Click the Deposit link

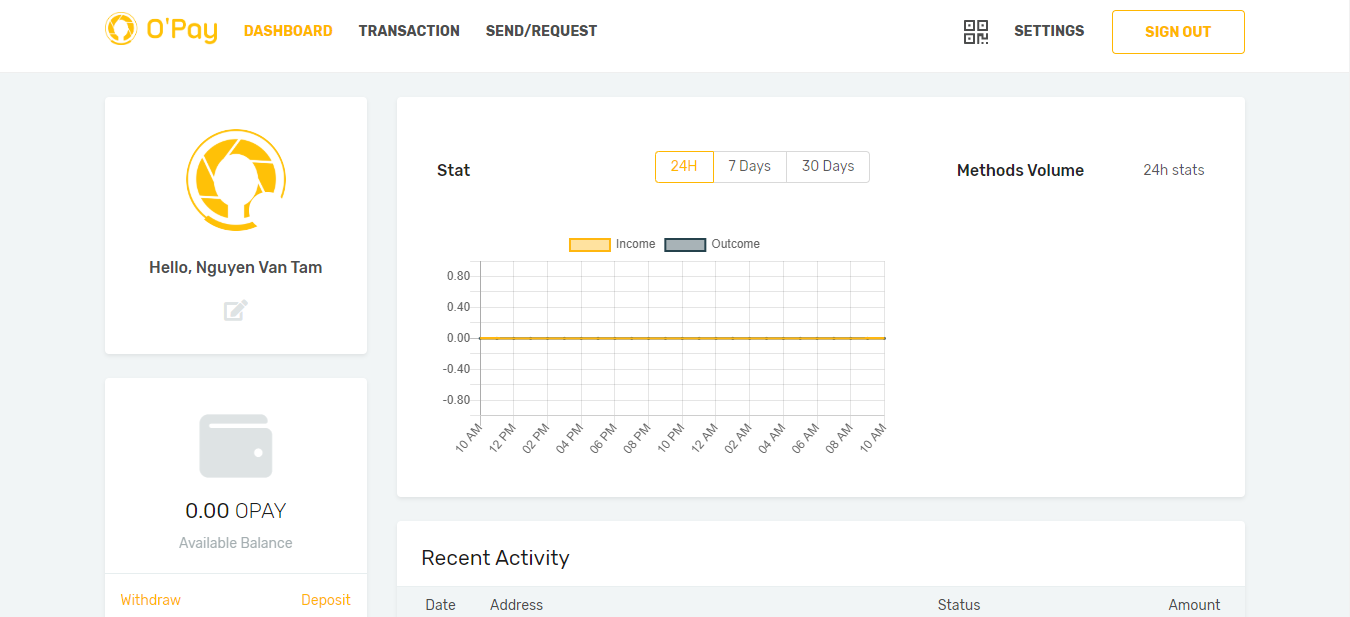click(326, 600)
